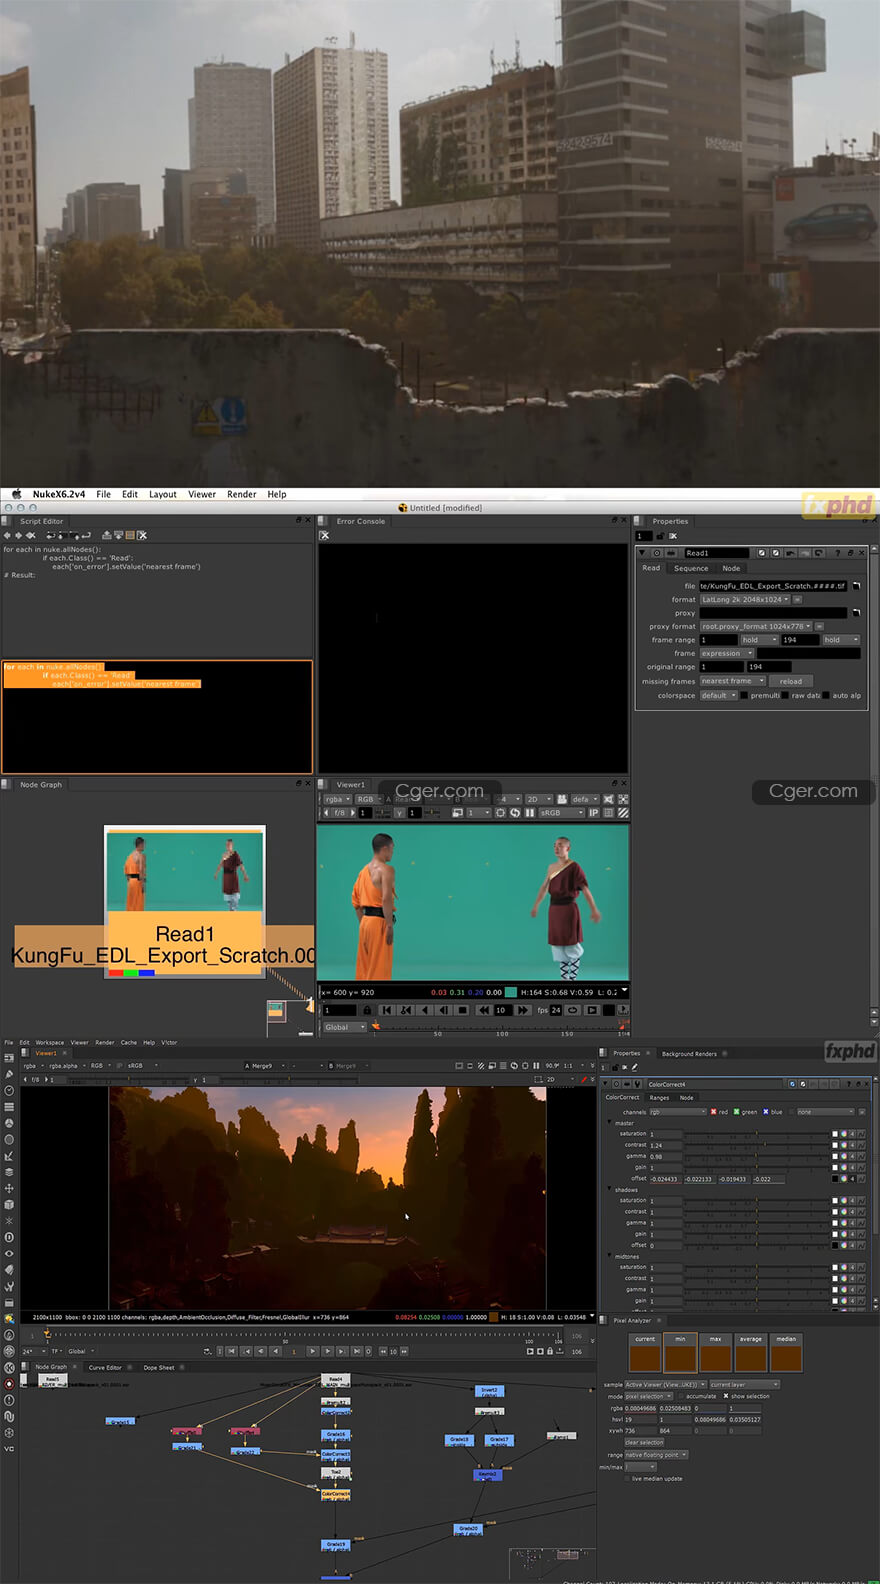This screenshot has width=880, height=1584.
Task: Open the Apple menu
Action: (16, 494)
